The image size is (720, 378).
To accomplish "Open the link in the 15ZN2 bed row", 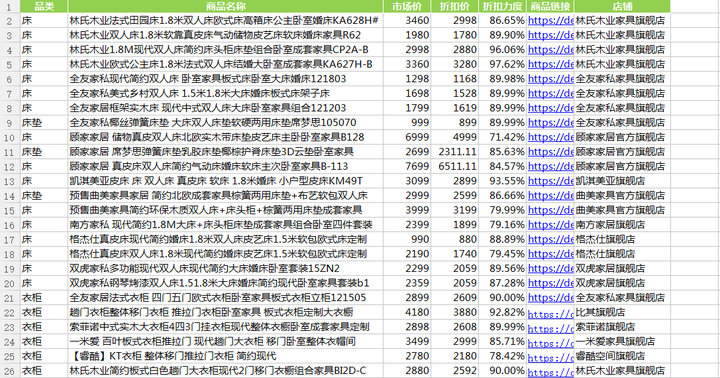I will pyautogui.click(x=550, y=269).
